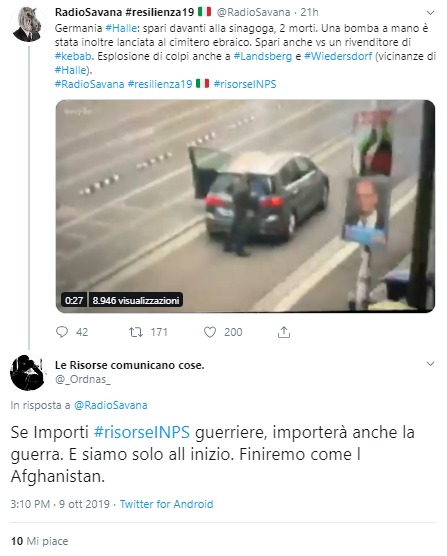Retweet the RadioSavana post

click(x=135, y=332)
